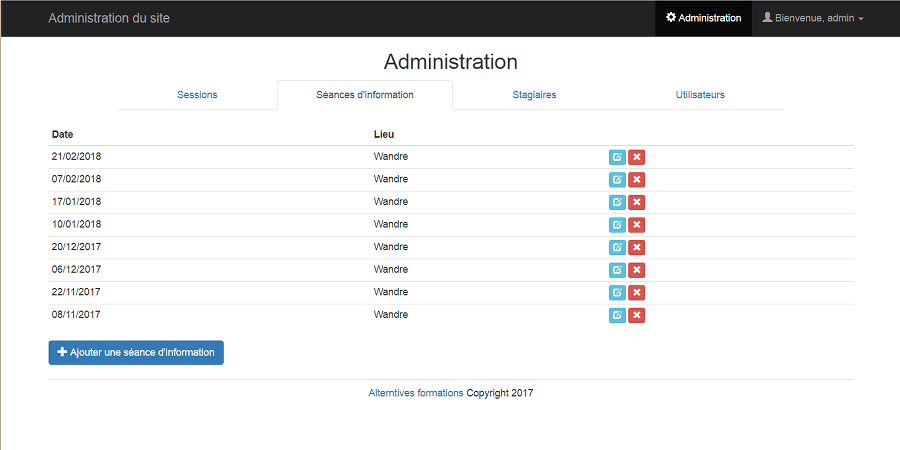Open the Alterntives formations footer link
This screenshot has height=450, width=900.
tap(415, 393)
